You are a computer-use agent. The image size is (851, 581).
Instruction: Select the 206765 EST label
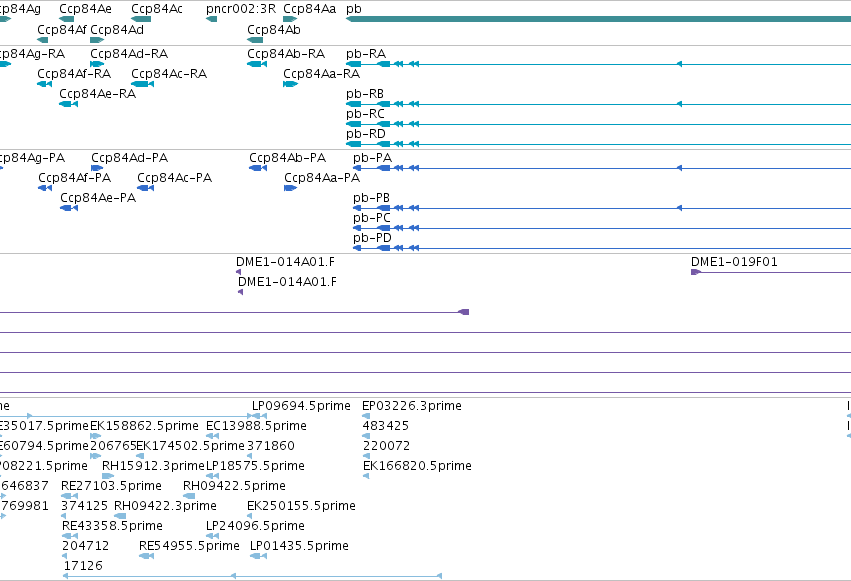pyautogui.click(x=113, y=446)
